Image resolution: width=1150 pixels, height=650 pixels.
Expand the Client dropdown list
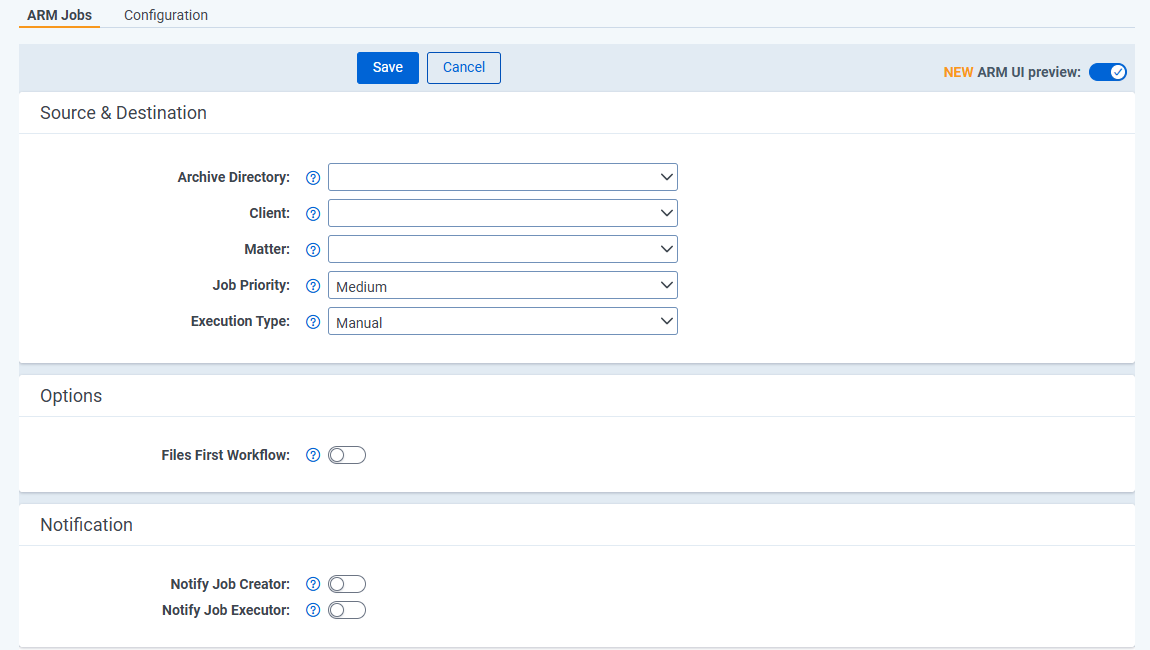click(x=502, y=214)
